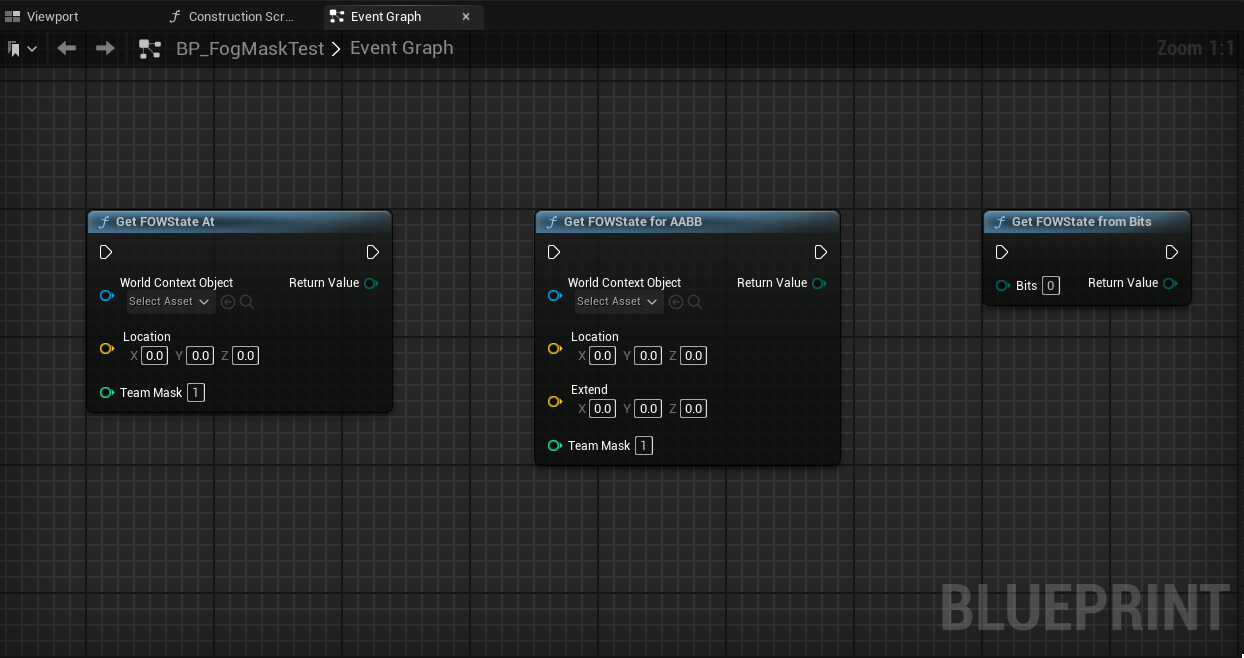
Task: Click Bits input pin on from Bits node
Action: (x=1003, y=286)
